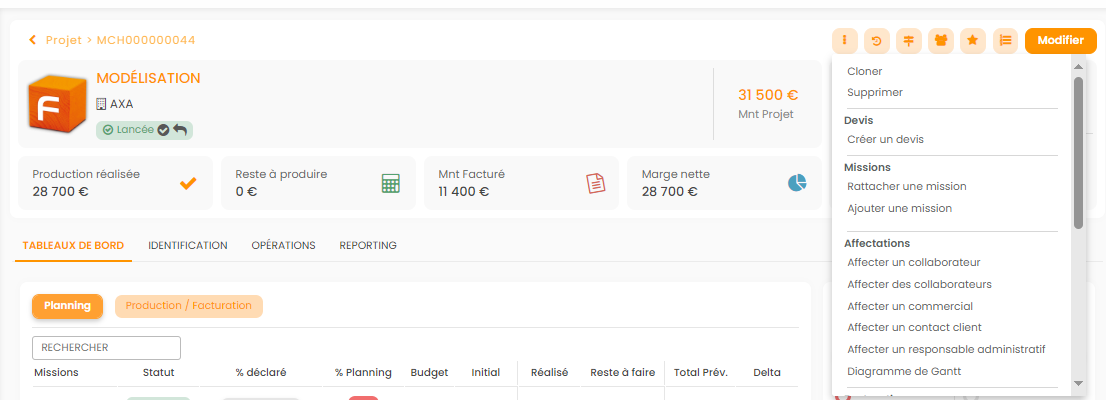Go back using the Projet breadcrumb arrow

click(33, 40)
